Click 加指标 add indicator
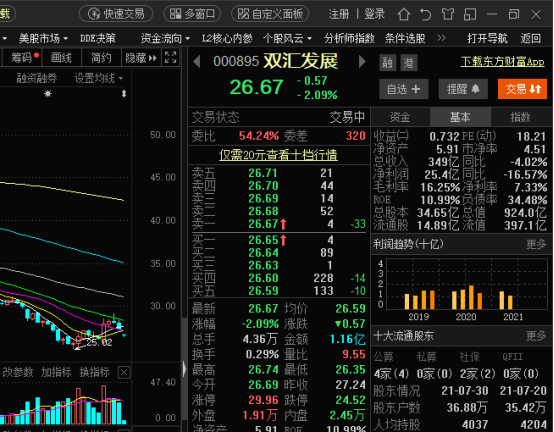The image size is (554, 432). [x=56, y=372]
